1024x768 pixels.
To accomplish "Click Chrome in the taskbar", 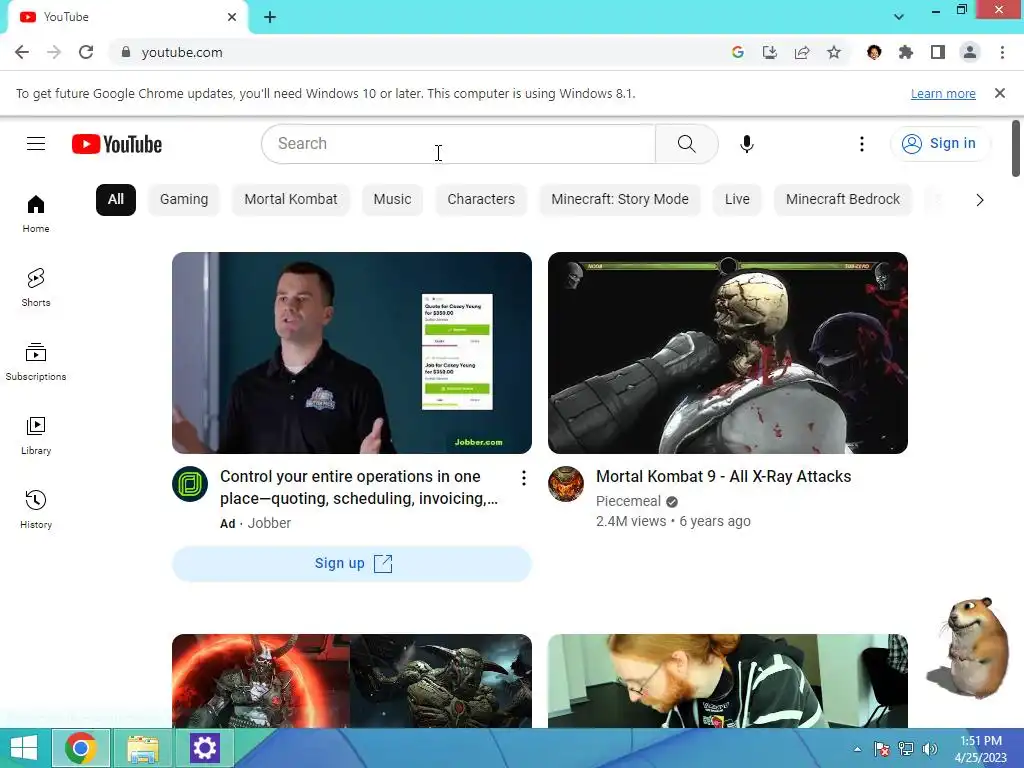I will tap(81, 748).
